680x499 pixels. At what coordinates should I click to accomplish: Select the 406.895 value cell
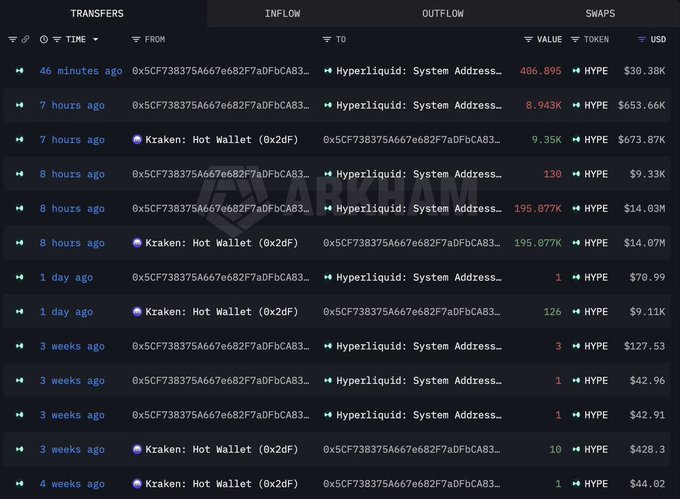pyautogui.click(x=540, y=71)
